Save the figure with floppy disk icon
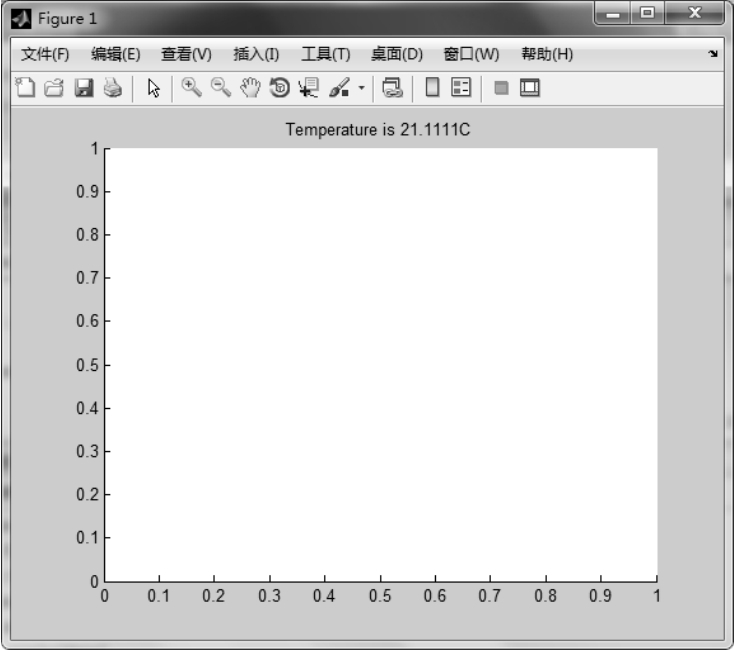 click(x=84, y=88)
